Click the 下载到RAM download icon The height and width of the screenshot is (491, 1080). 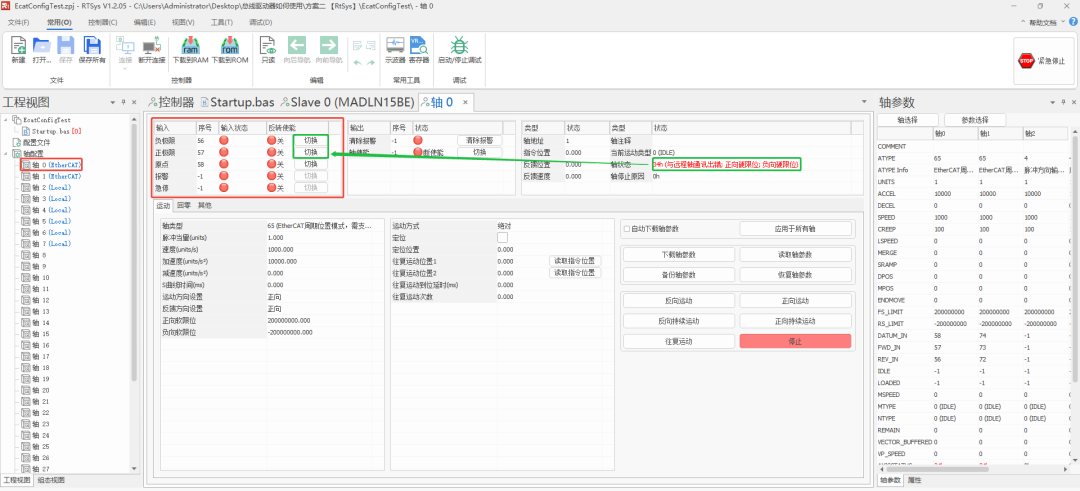pos(191,46)
